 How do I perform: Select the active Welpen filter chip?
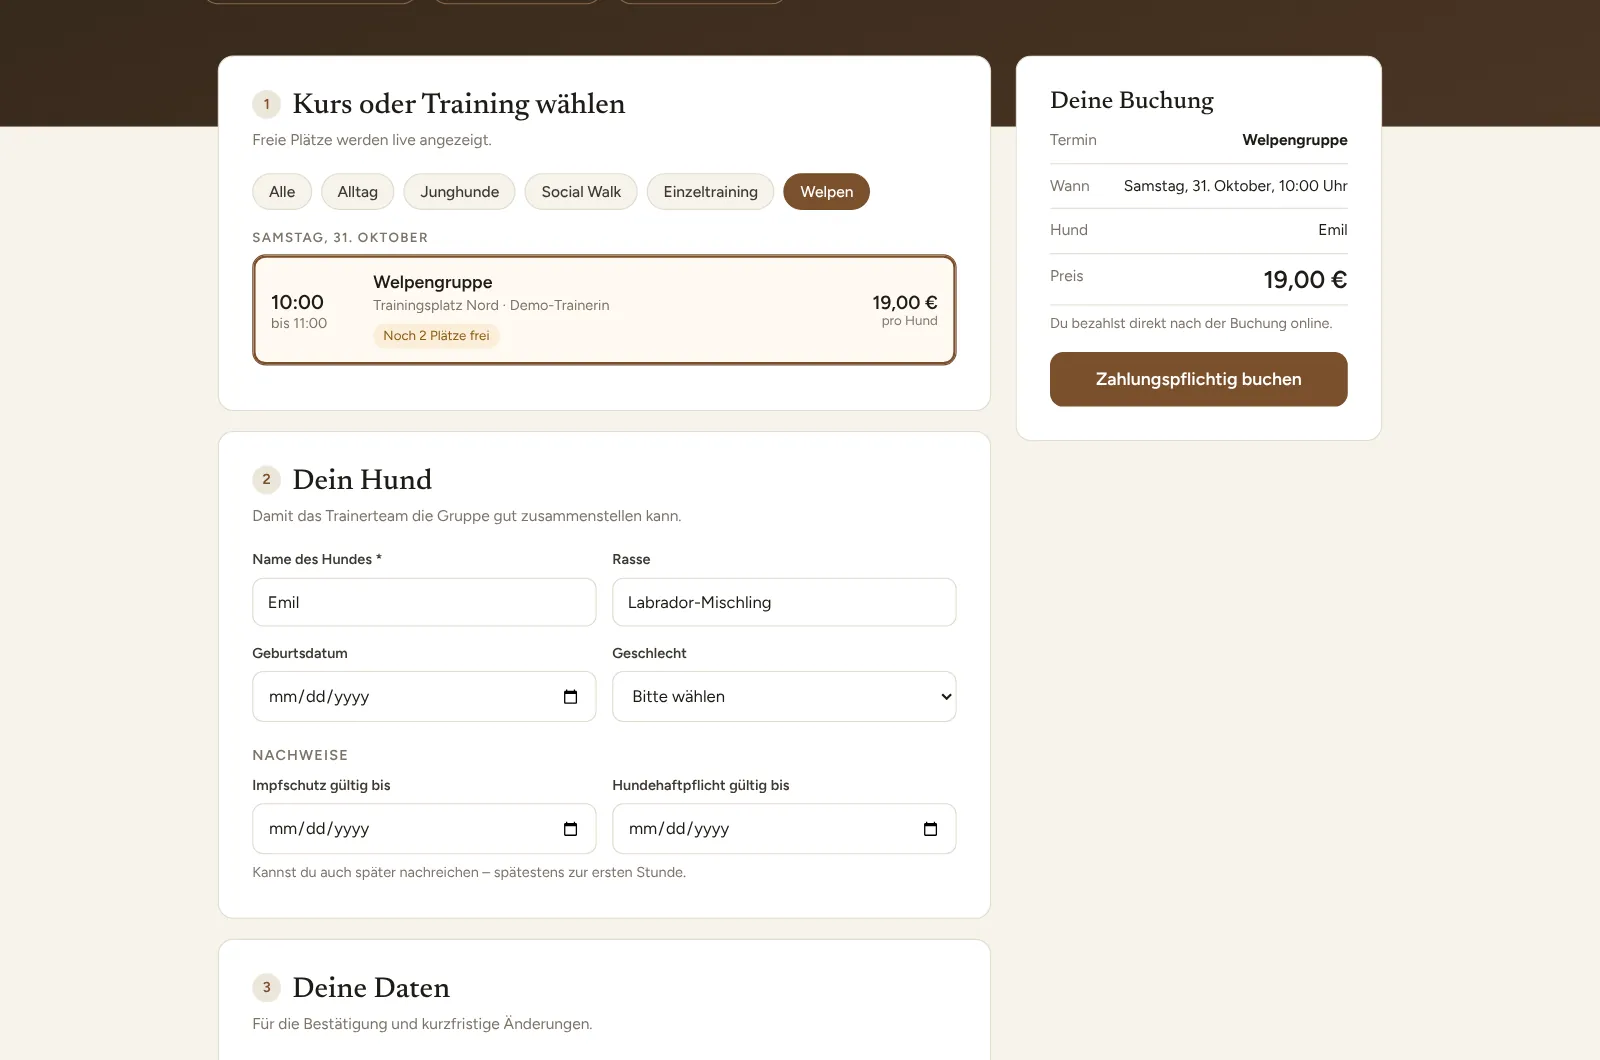[x=826, y=192]
